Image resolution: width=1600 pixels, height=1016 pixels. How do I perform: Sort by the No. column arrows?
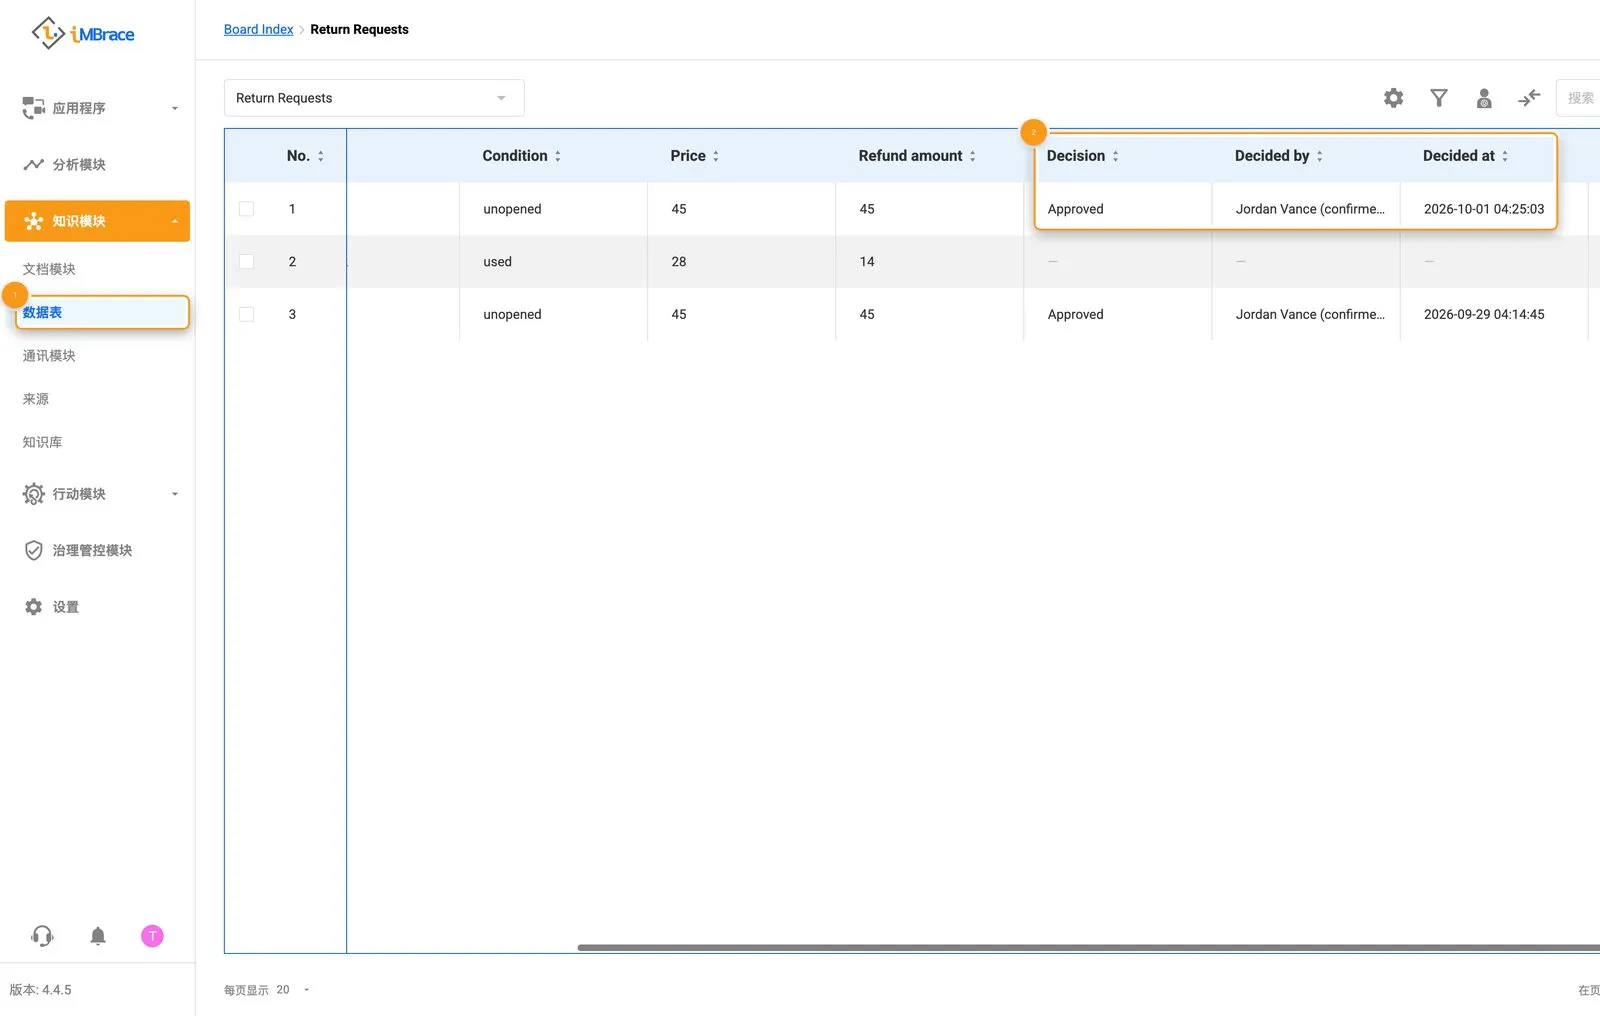click(321, 156)
